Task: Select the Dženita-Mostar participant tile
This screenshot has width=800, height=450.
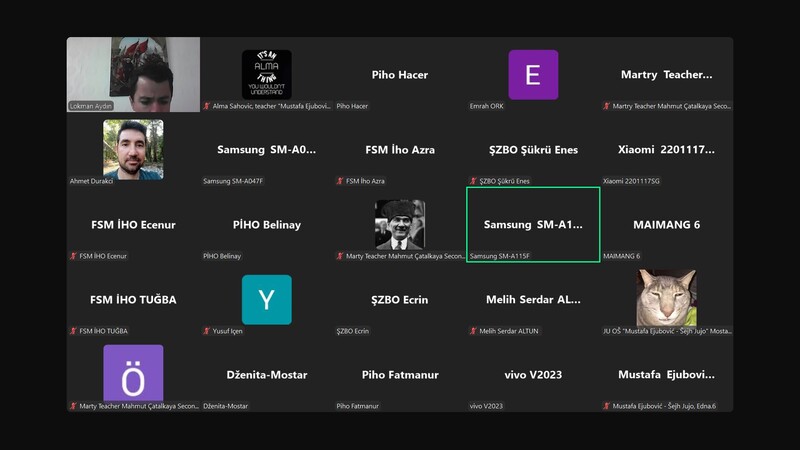Action: pyautogui.click(x=266, y=375)
